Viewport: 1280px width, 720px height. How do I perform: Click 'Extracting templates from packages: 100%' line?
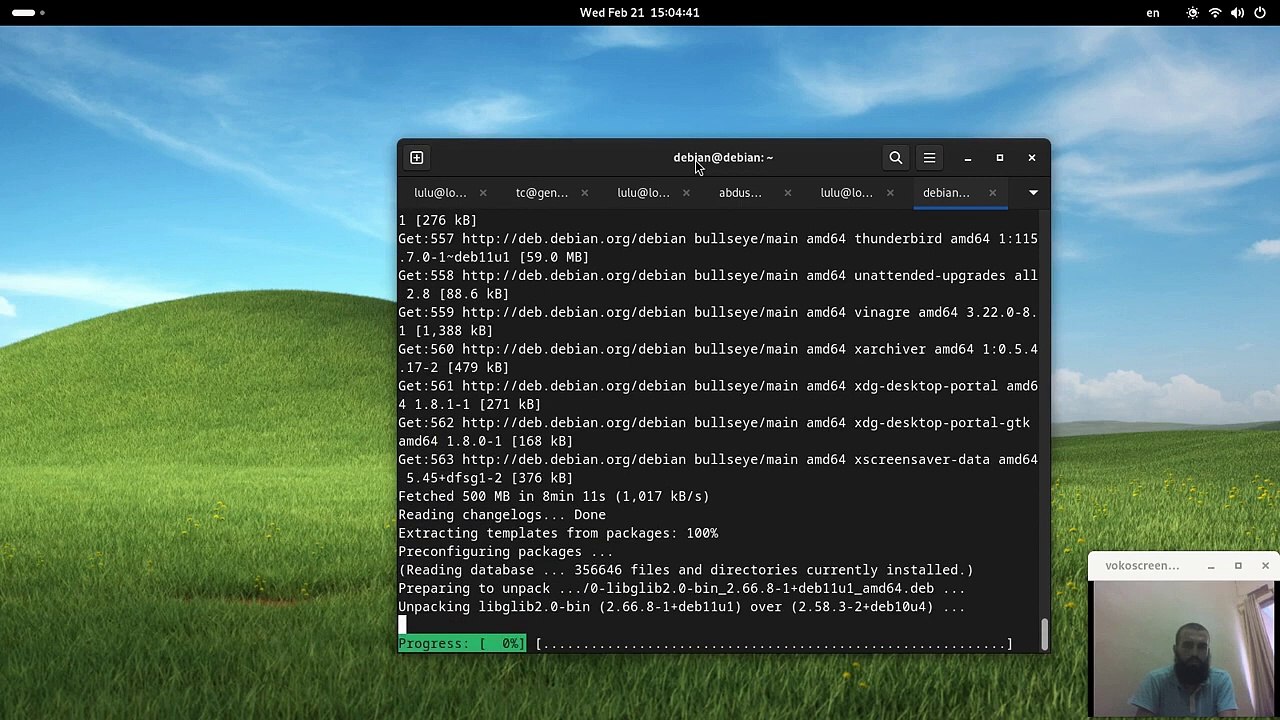point(558,533)
